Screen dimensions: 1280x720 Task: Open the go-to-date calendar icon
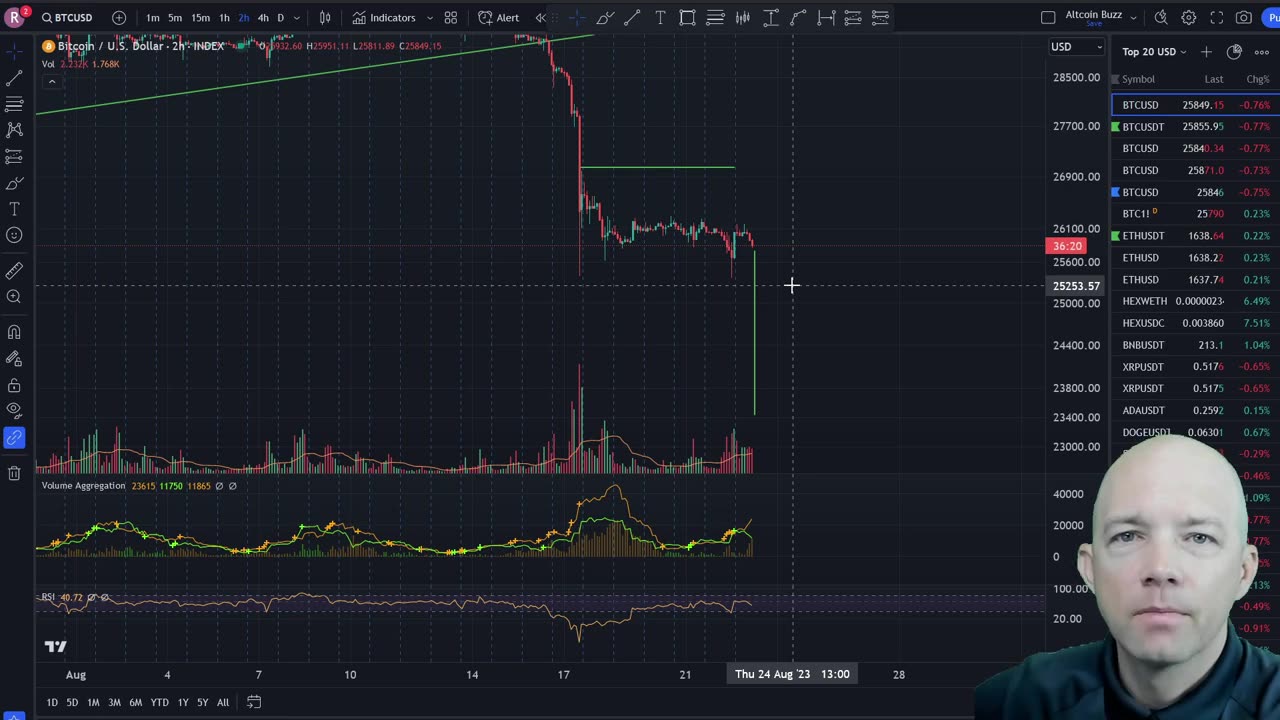pos(254,702)
